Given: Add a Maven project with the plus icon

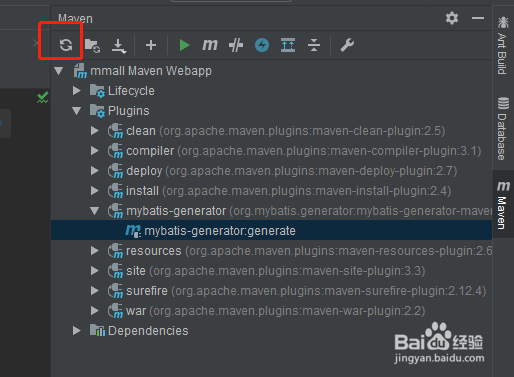Looking at the screenshot, I should coord(151,45).
